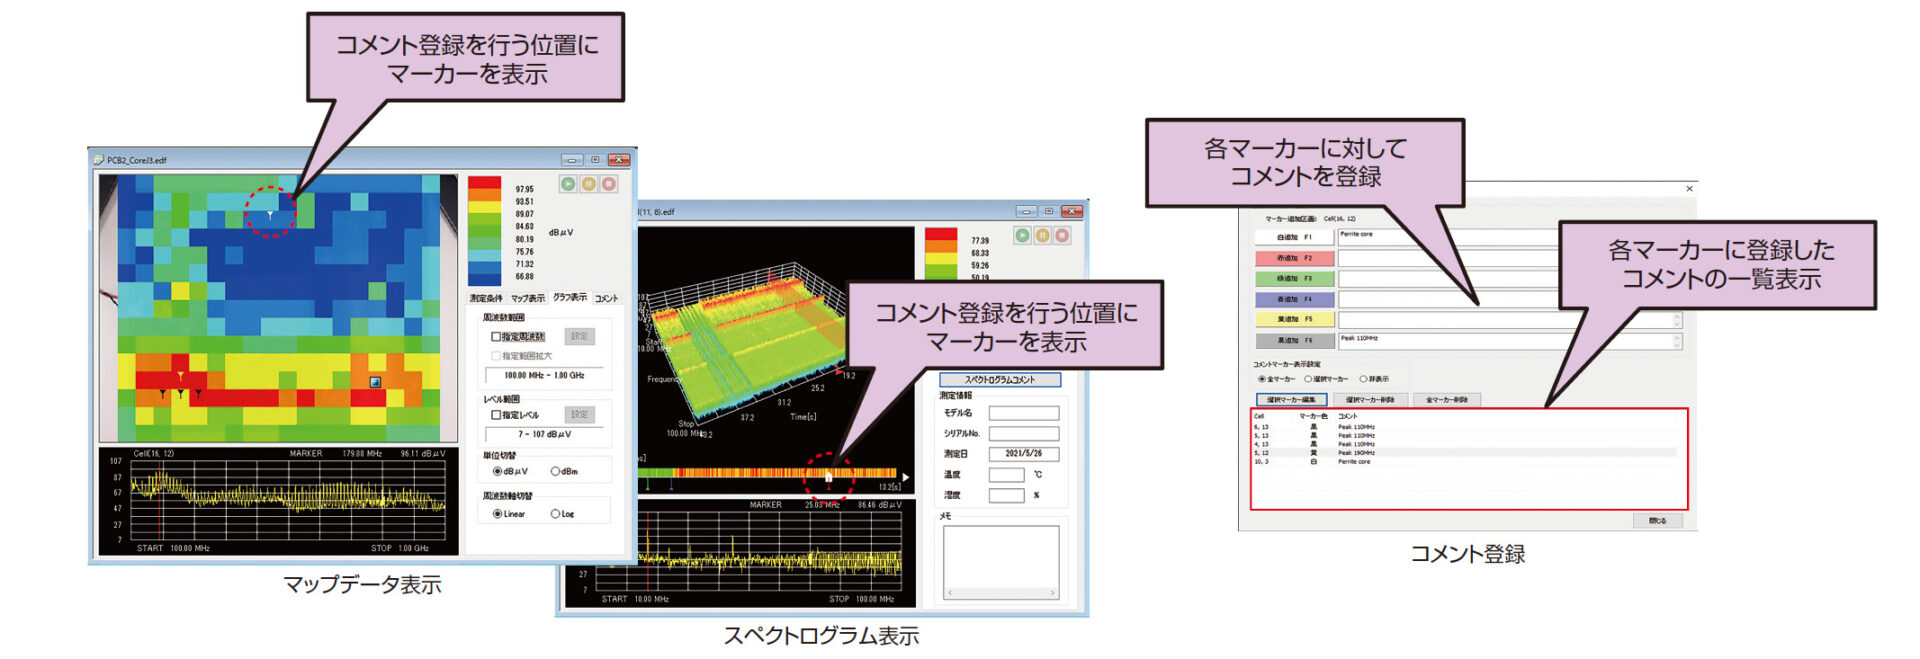The height and width of the screenshot is (659, 1920).
Task: Choose the Linear frequency axis option
Action: pos(497,514)
